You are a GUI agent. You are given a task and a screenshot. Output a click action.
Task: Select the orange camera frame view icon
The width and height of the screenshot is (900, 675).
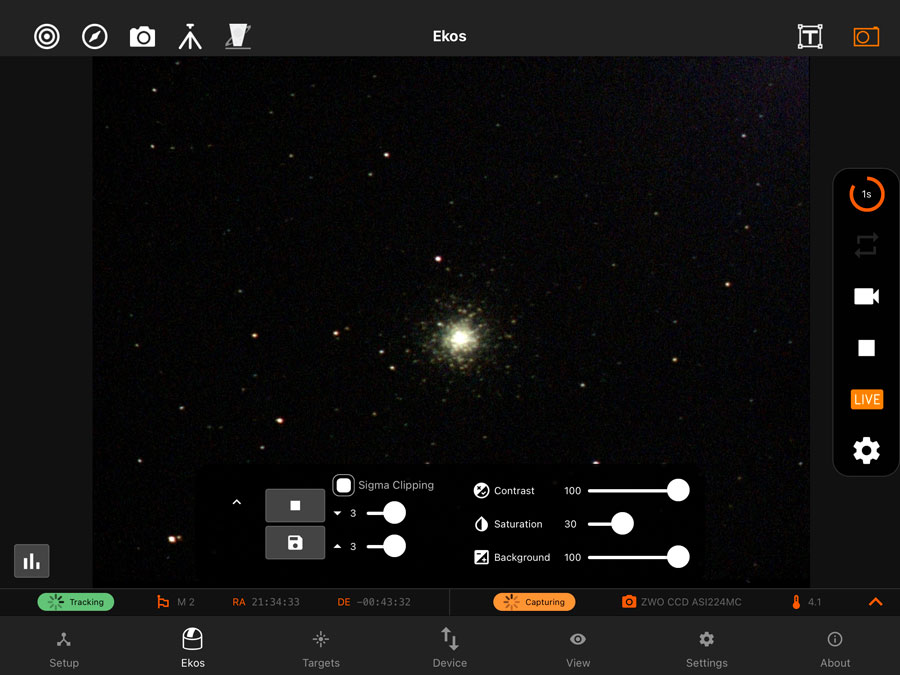point(866,37)
